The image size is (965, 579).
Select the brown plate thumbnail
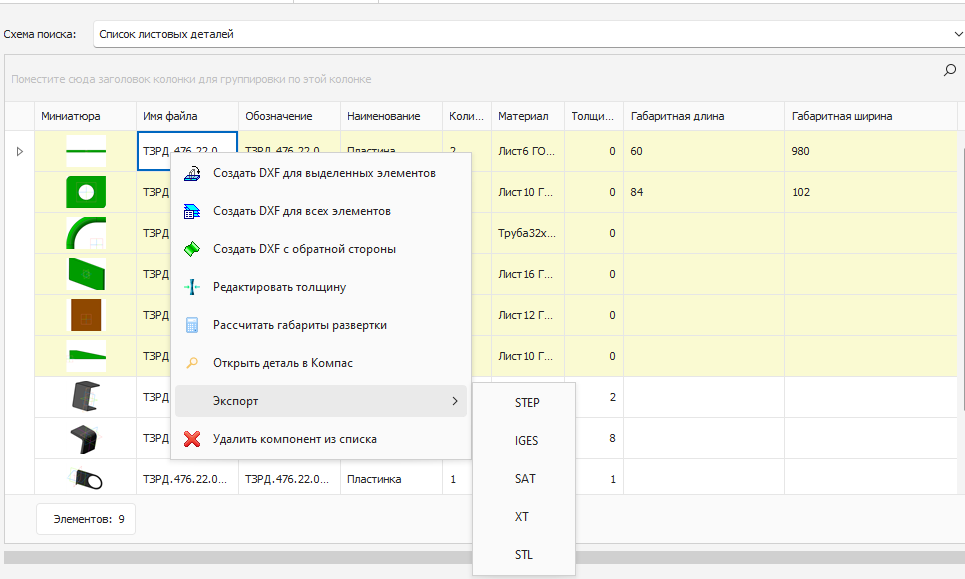coord(85,315)
